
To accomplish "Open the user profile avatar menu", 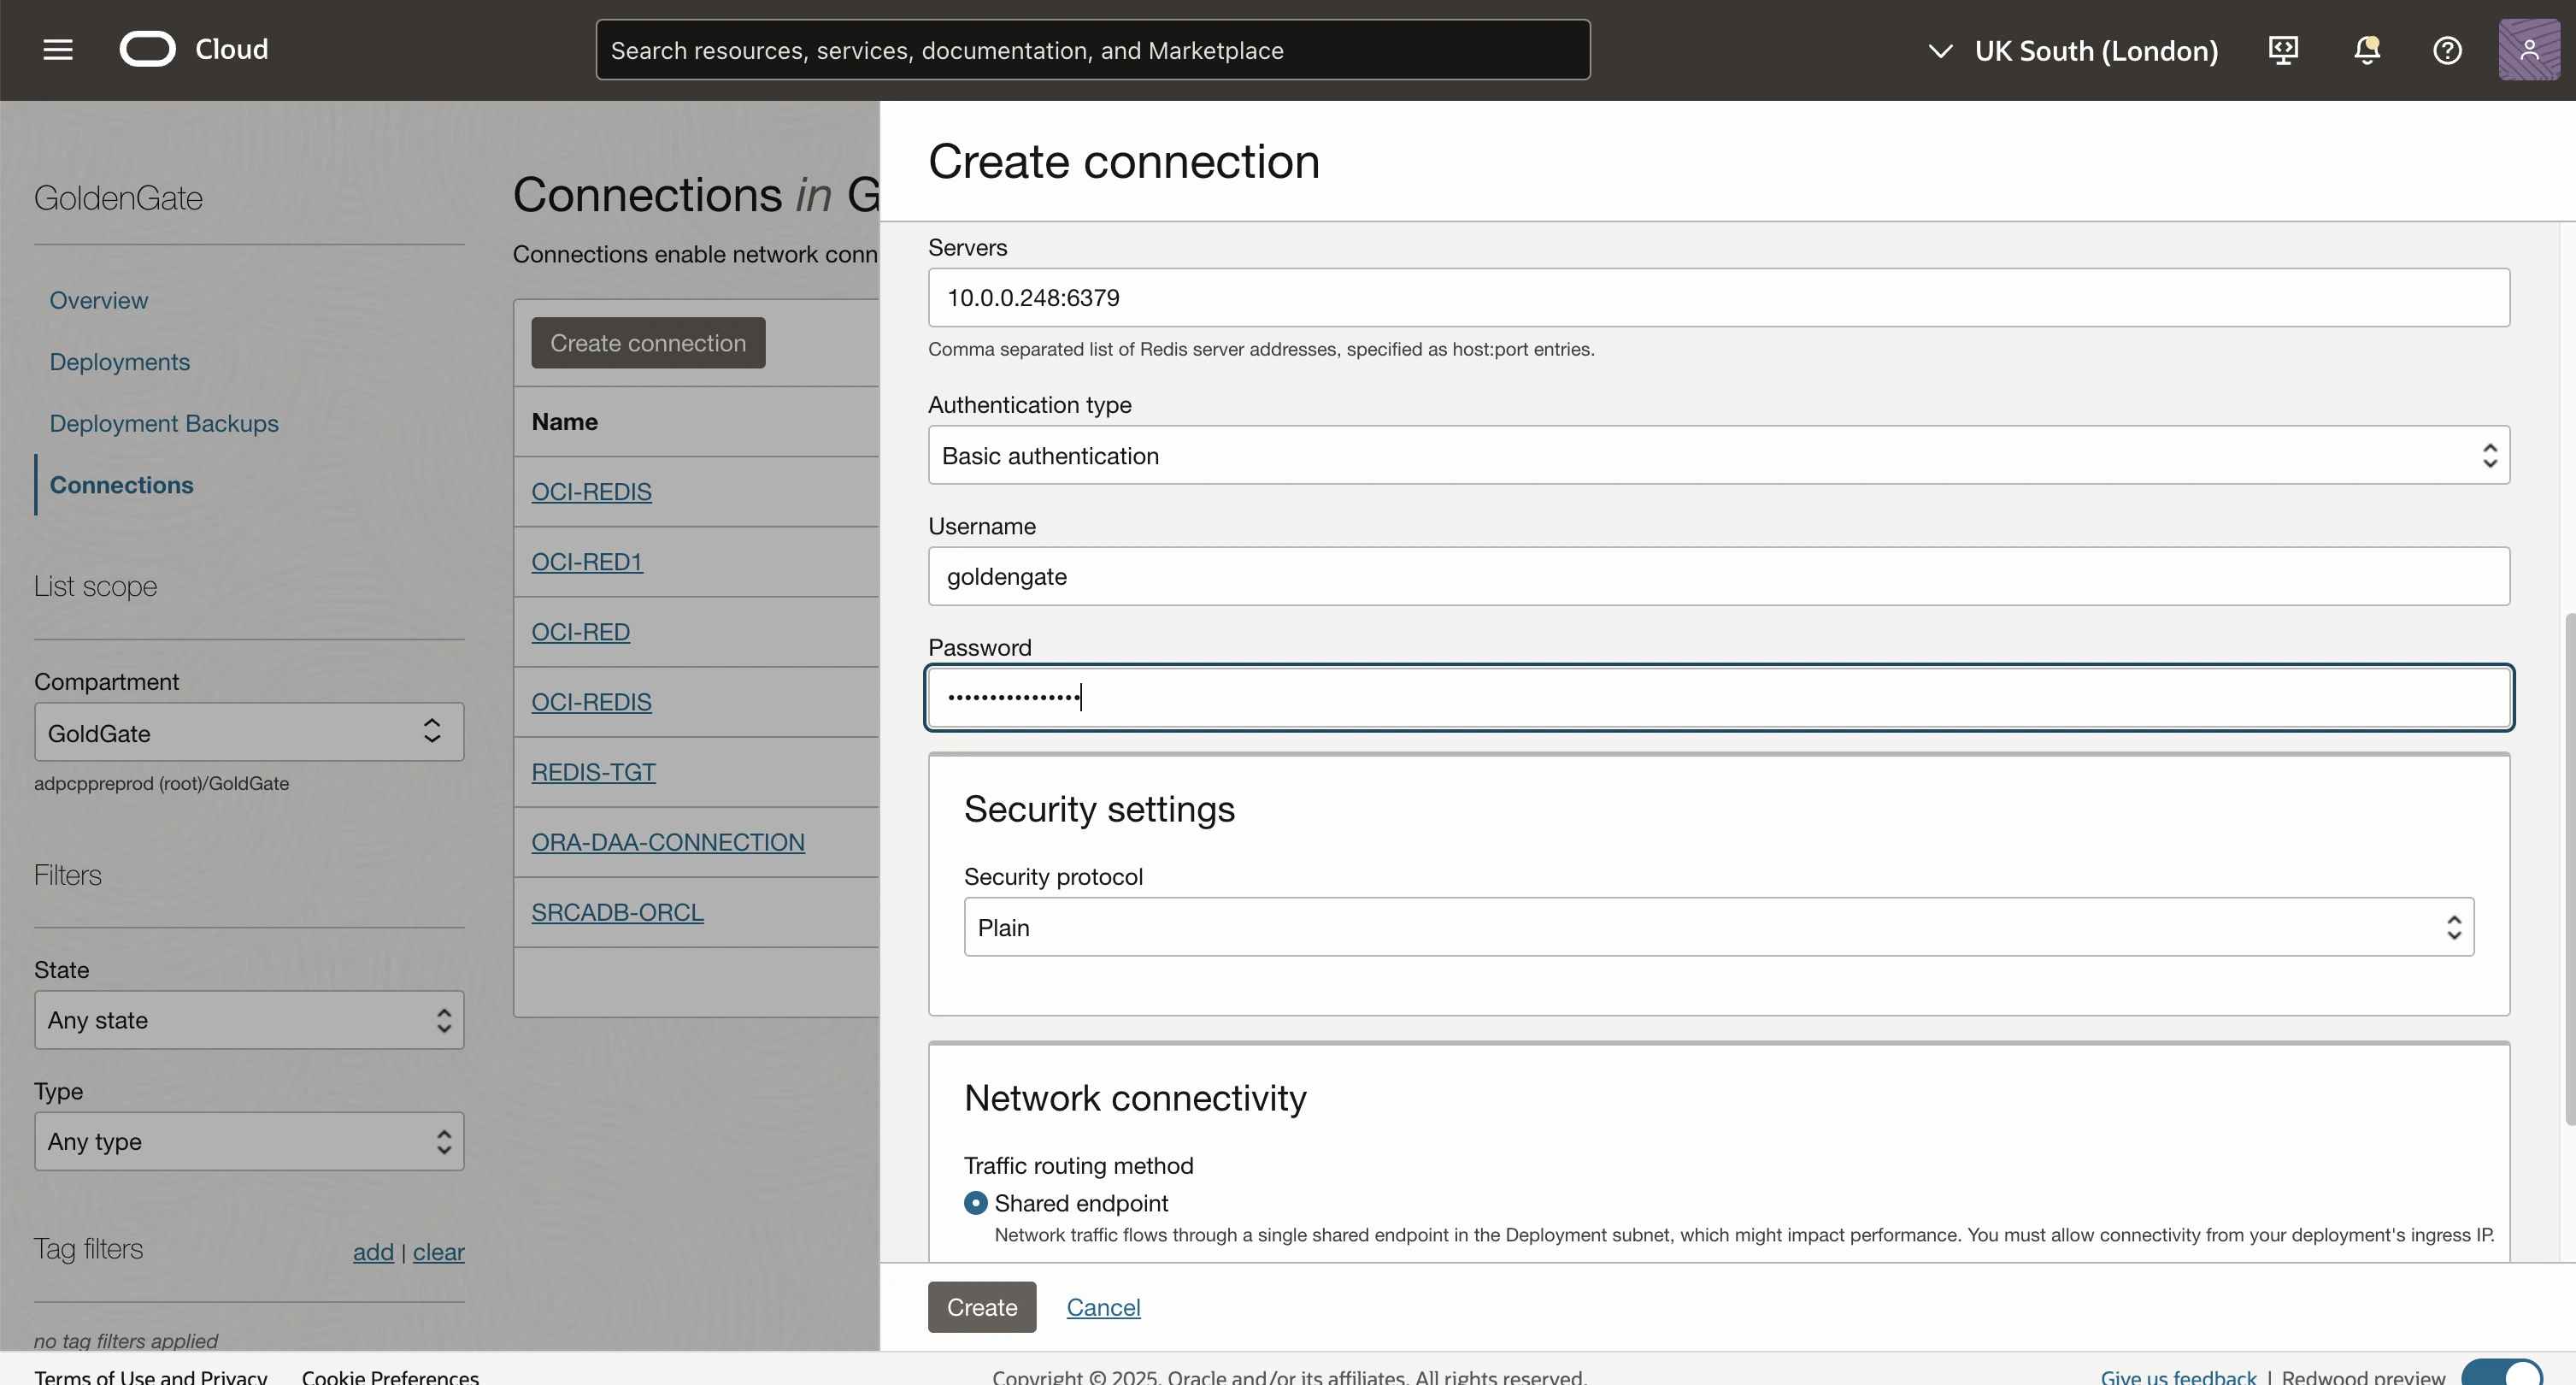I will pyautogui.click(x=2528, y=50).
